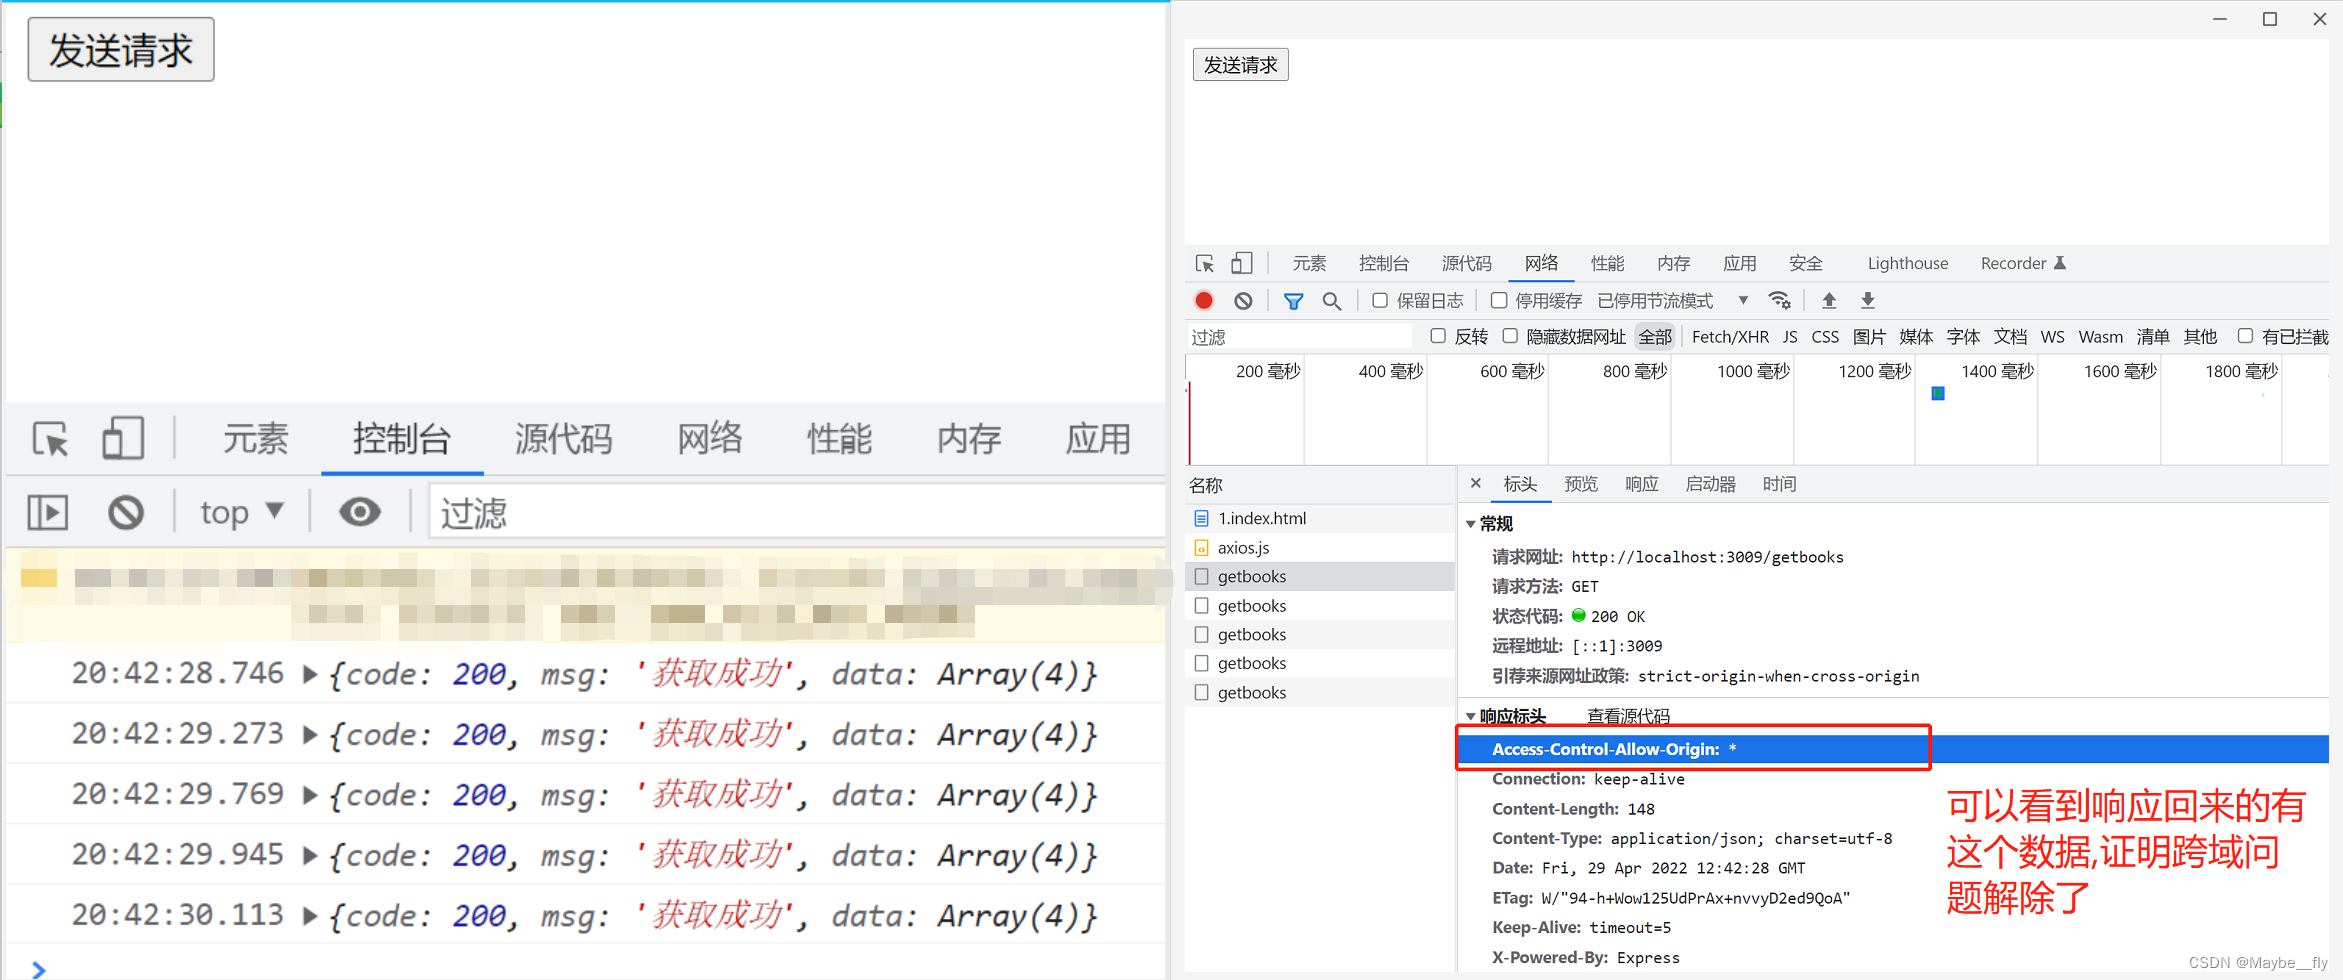
Task: Open 源代码 tab in left devtools
Action: (564, 439)
